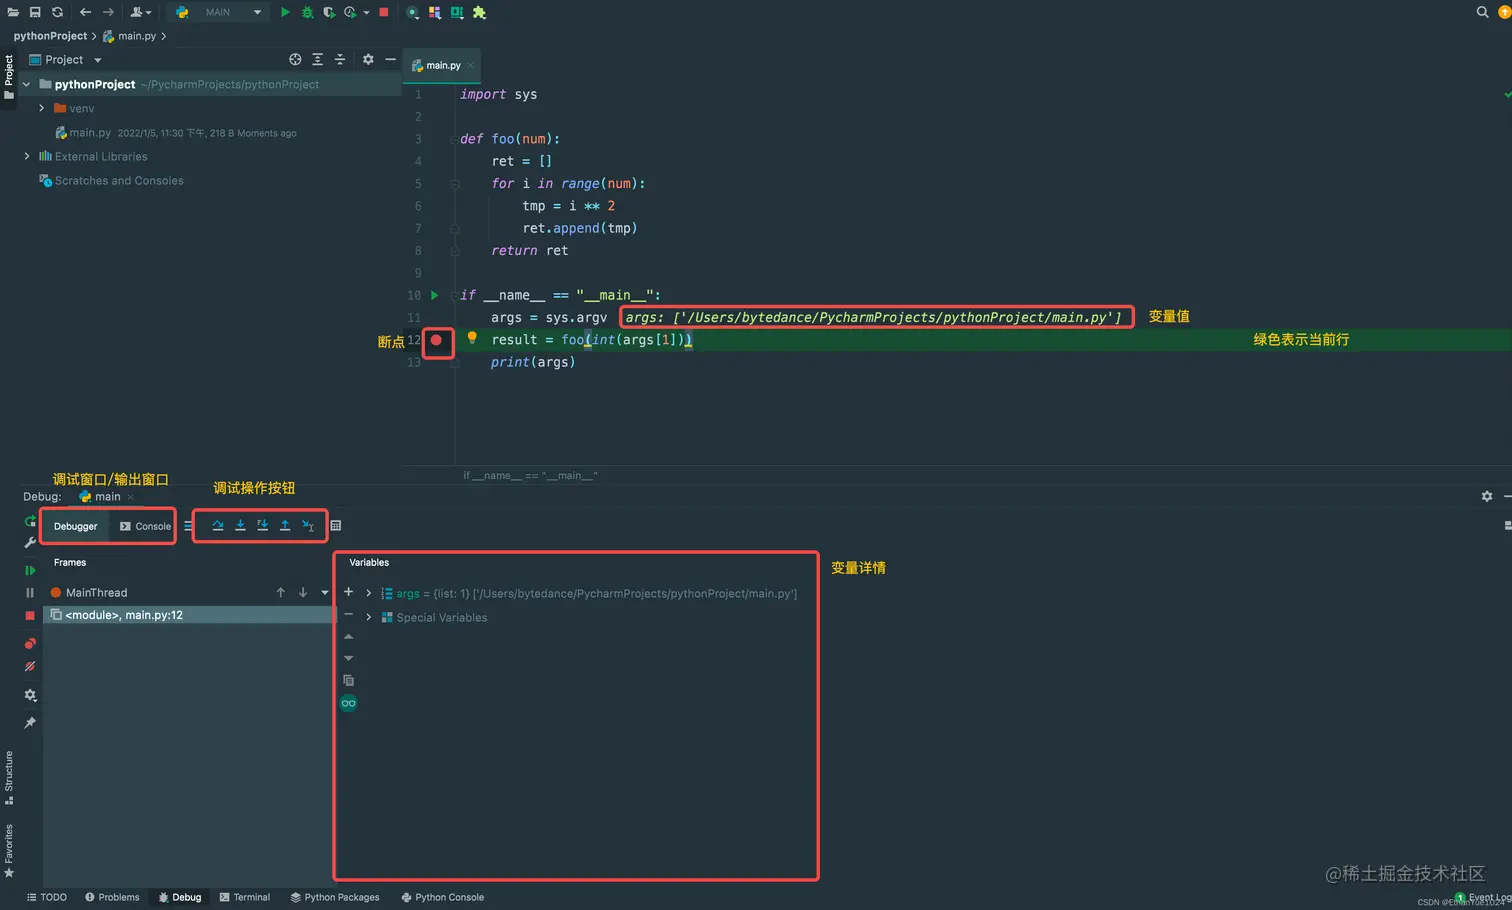
Task: Open the Project vertical tool tab
Action: point(8,77)
